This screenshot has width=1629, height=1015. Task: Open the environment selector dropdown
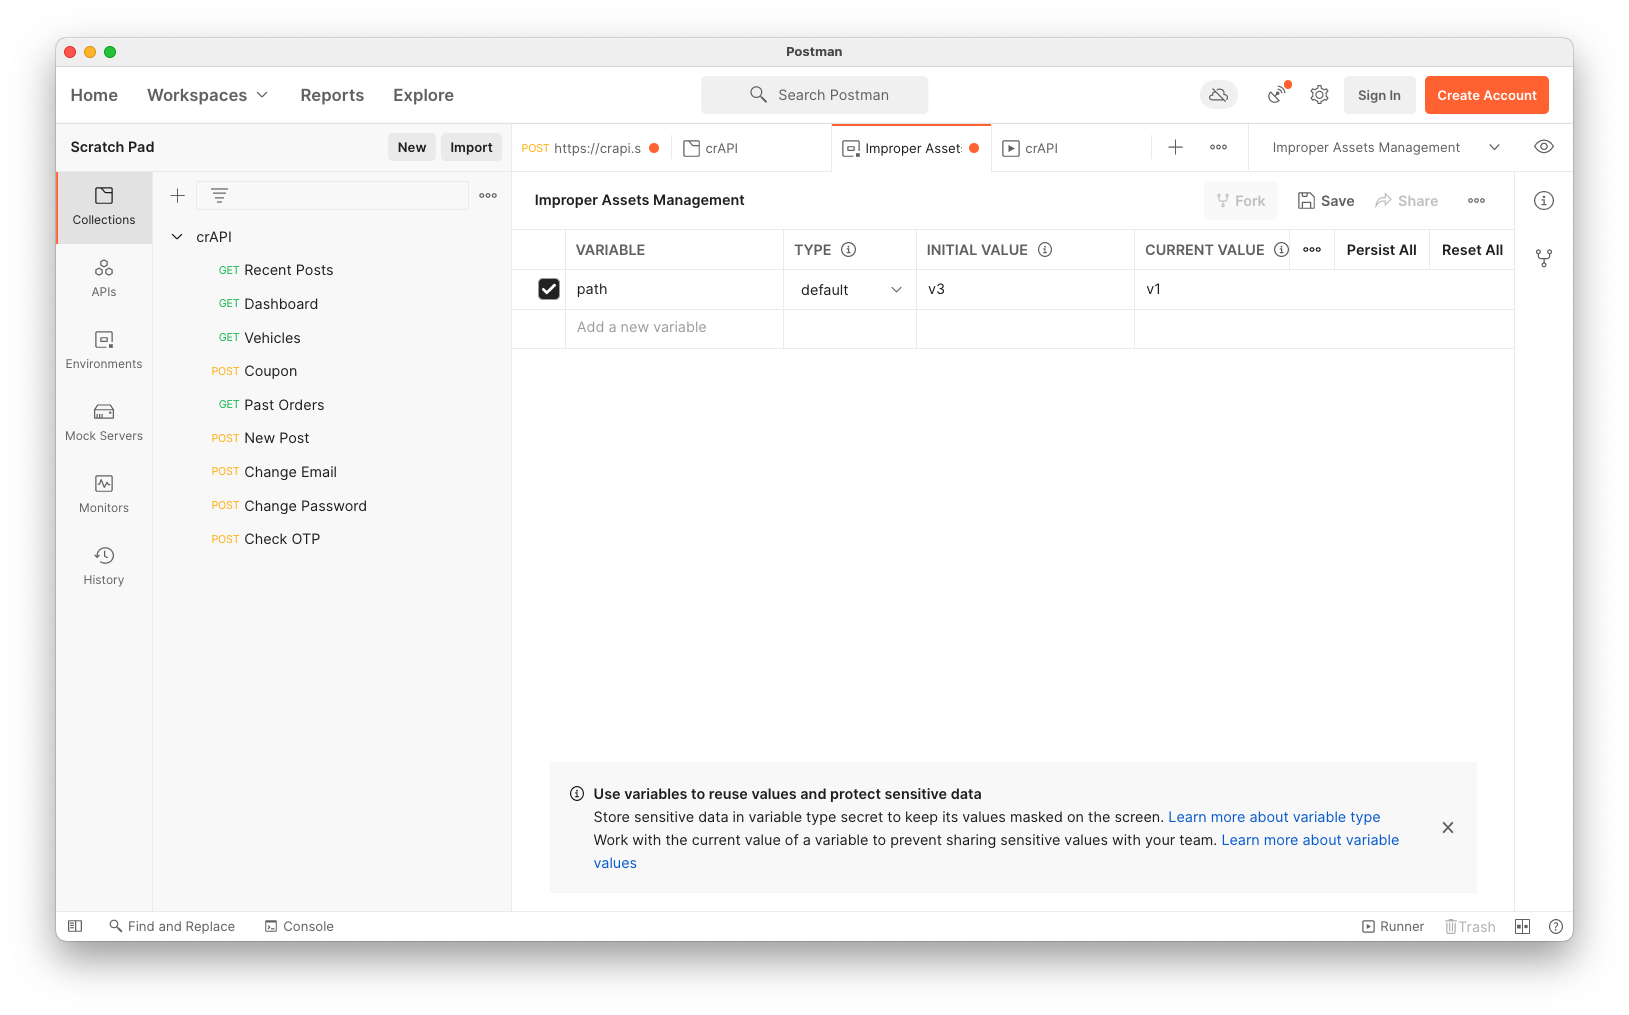[x=1386, y=148]
